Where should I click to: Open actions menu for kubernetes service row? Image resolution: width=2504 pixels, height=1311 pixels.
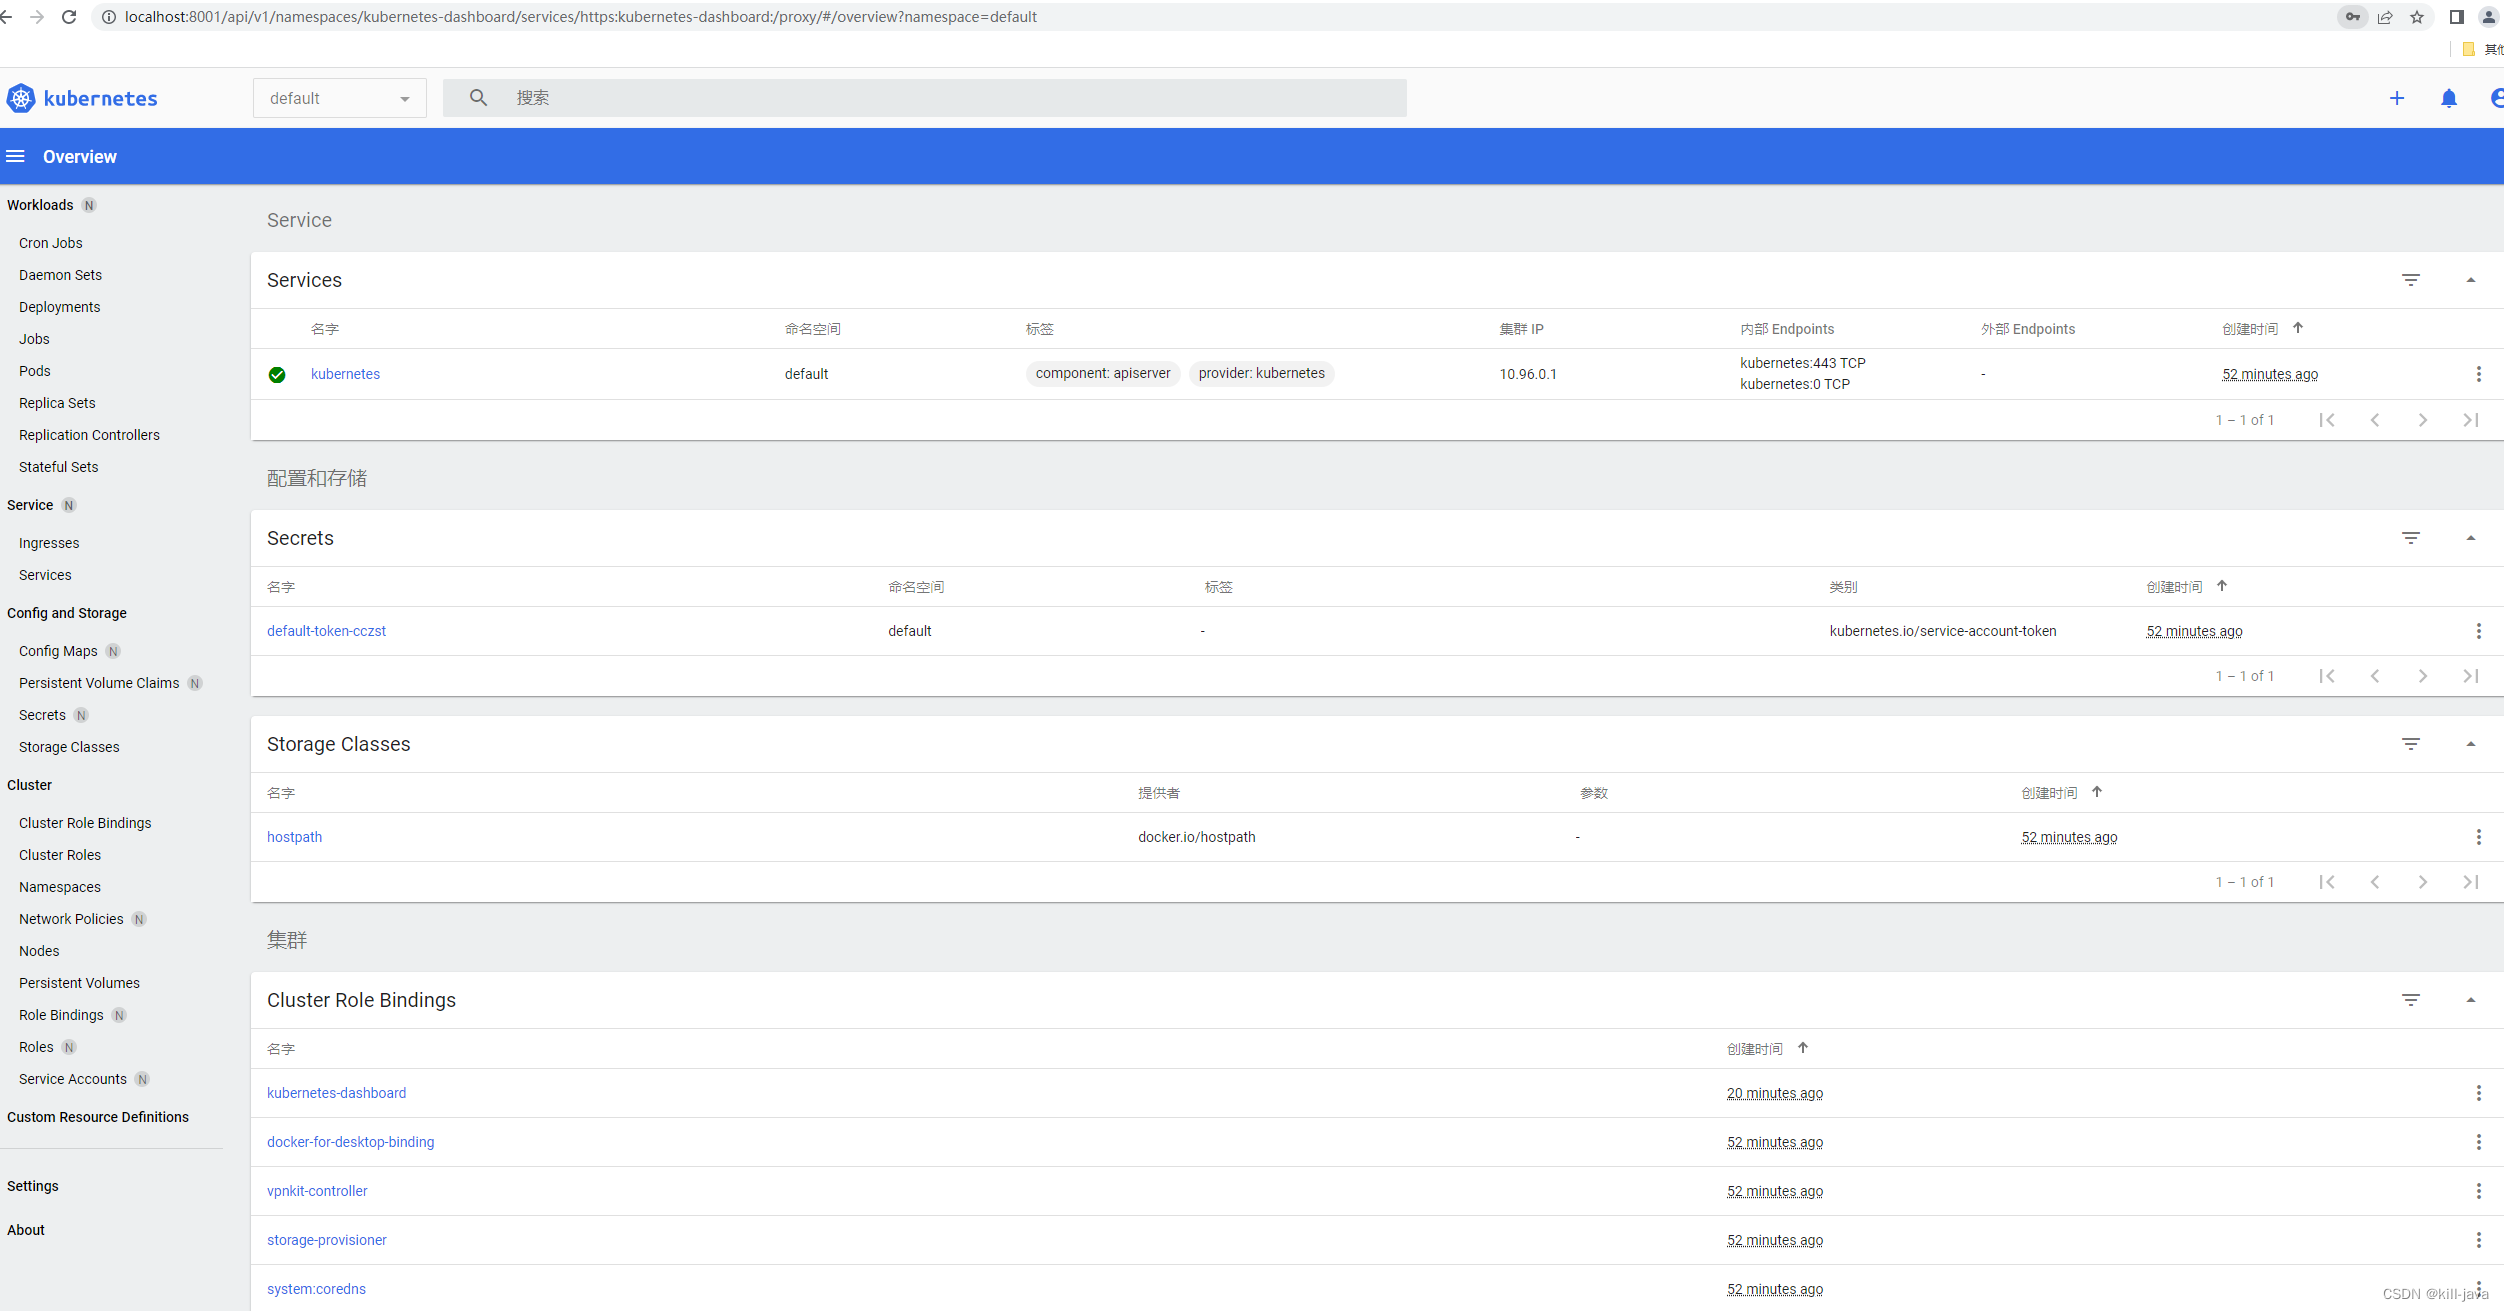tap(2479, 374)
